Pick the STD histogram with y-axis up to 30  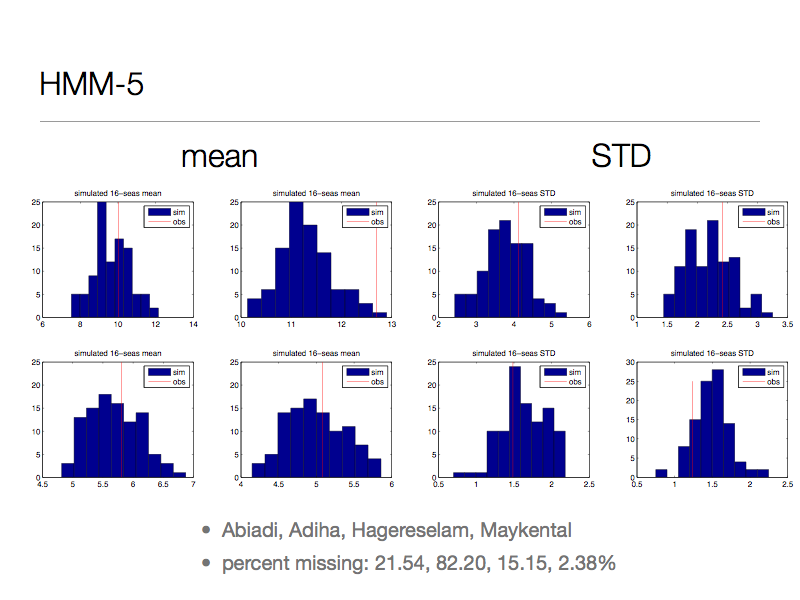coord(711,420)
